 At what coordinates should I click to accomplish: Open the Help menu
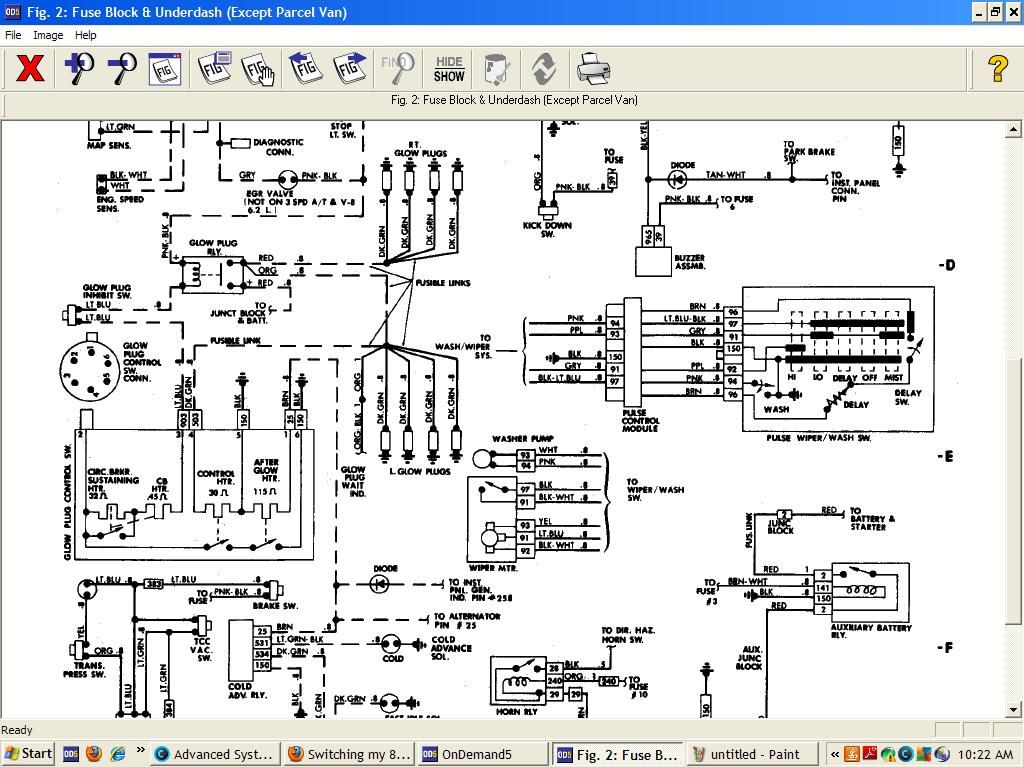point(86,35)
